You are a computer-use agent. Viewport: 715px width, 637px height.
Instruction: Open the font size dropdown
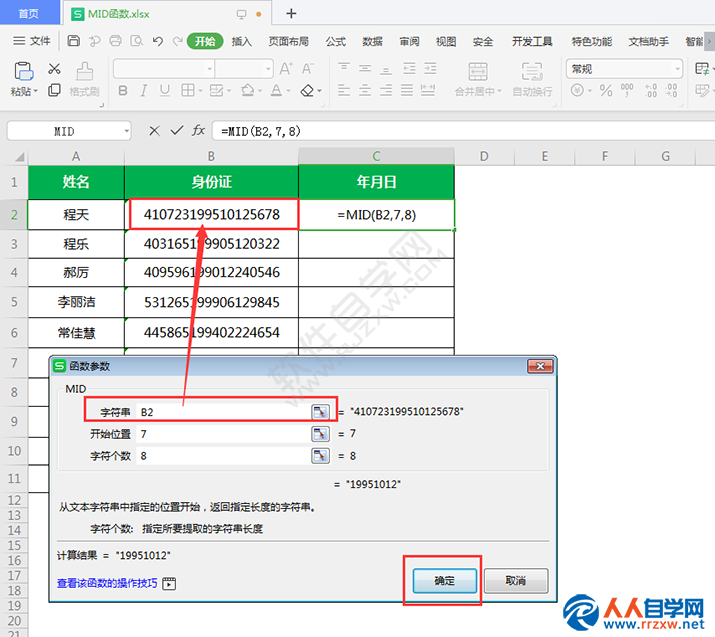pyautogui.click(x=268, y=69)
